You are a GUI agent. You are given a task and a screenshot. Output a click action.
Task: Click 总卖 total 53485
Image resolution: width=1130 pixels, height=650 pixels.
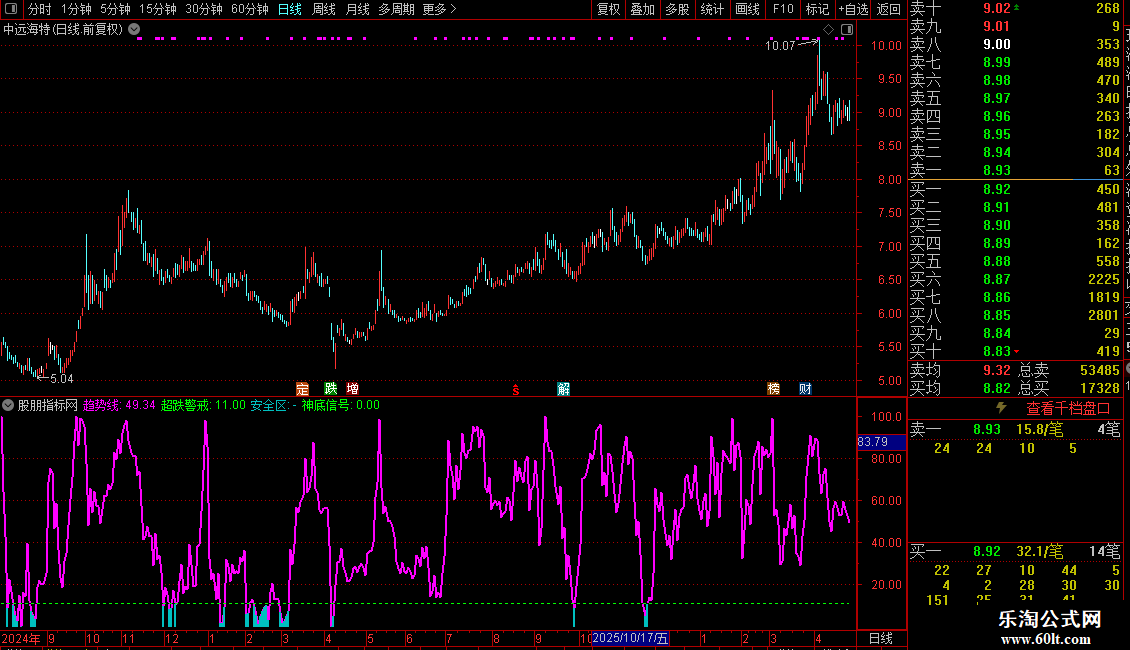(1100, 370)
